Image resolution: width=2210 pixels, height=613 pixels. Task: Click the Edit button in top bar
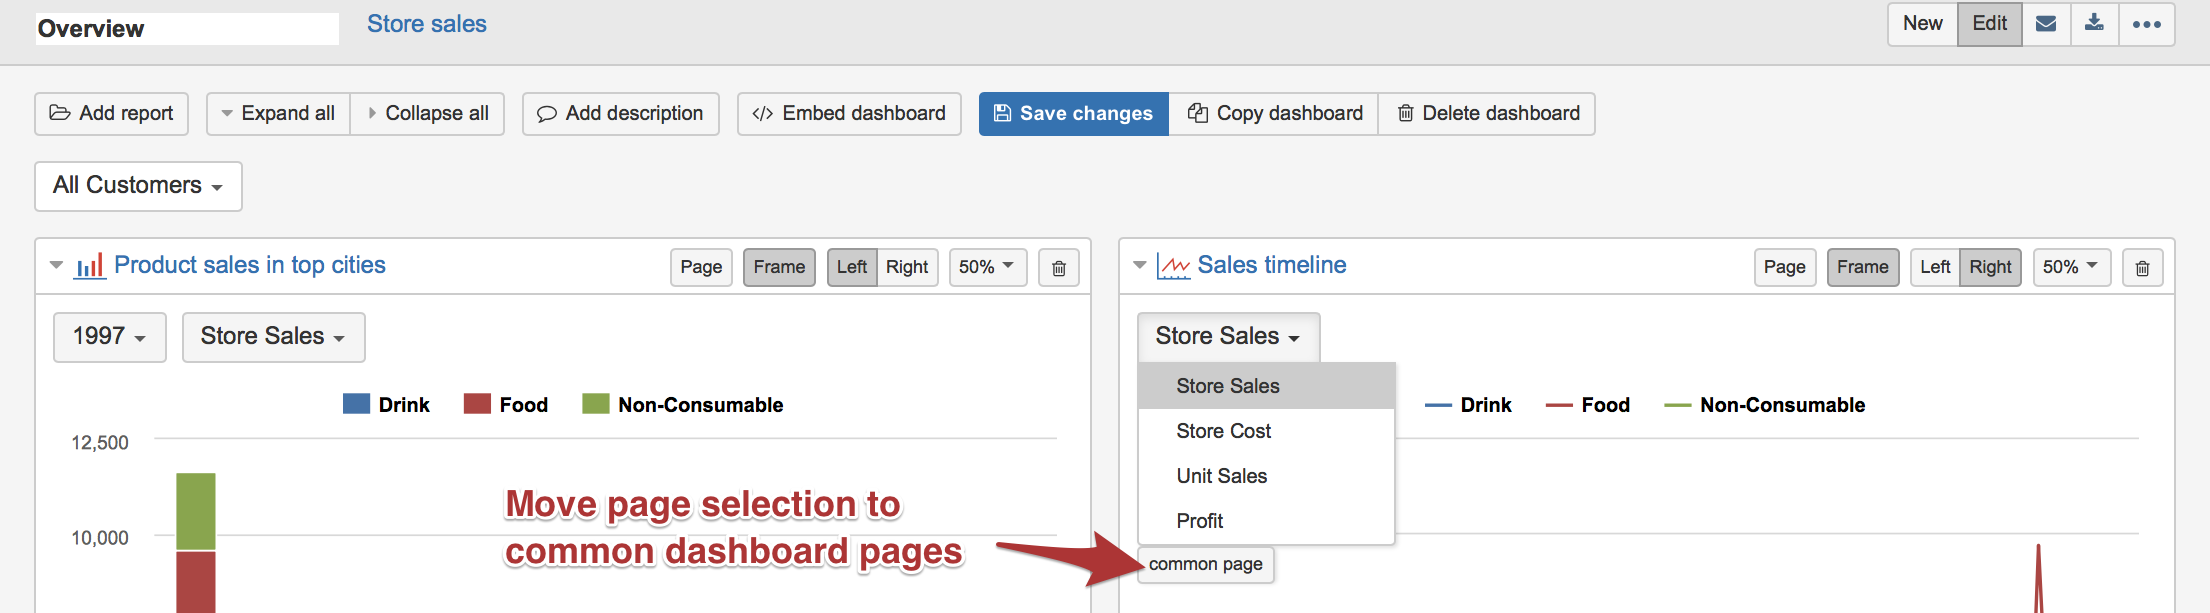tap(1989, 24)
